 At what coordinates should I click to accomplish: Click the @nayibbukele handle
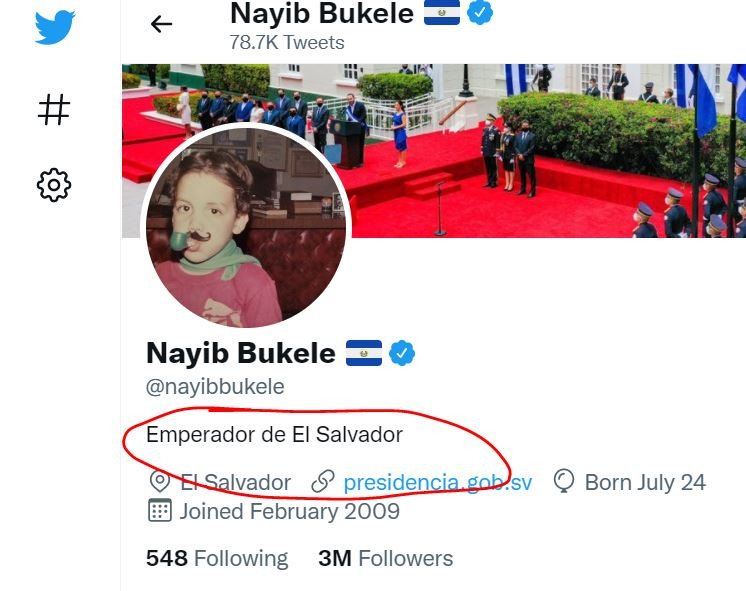215,386
